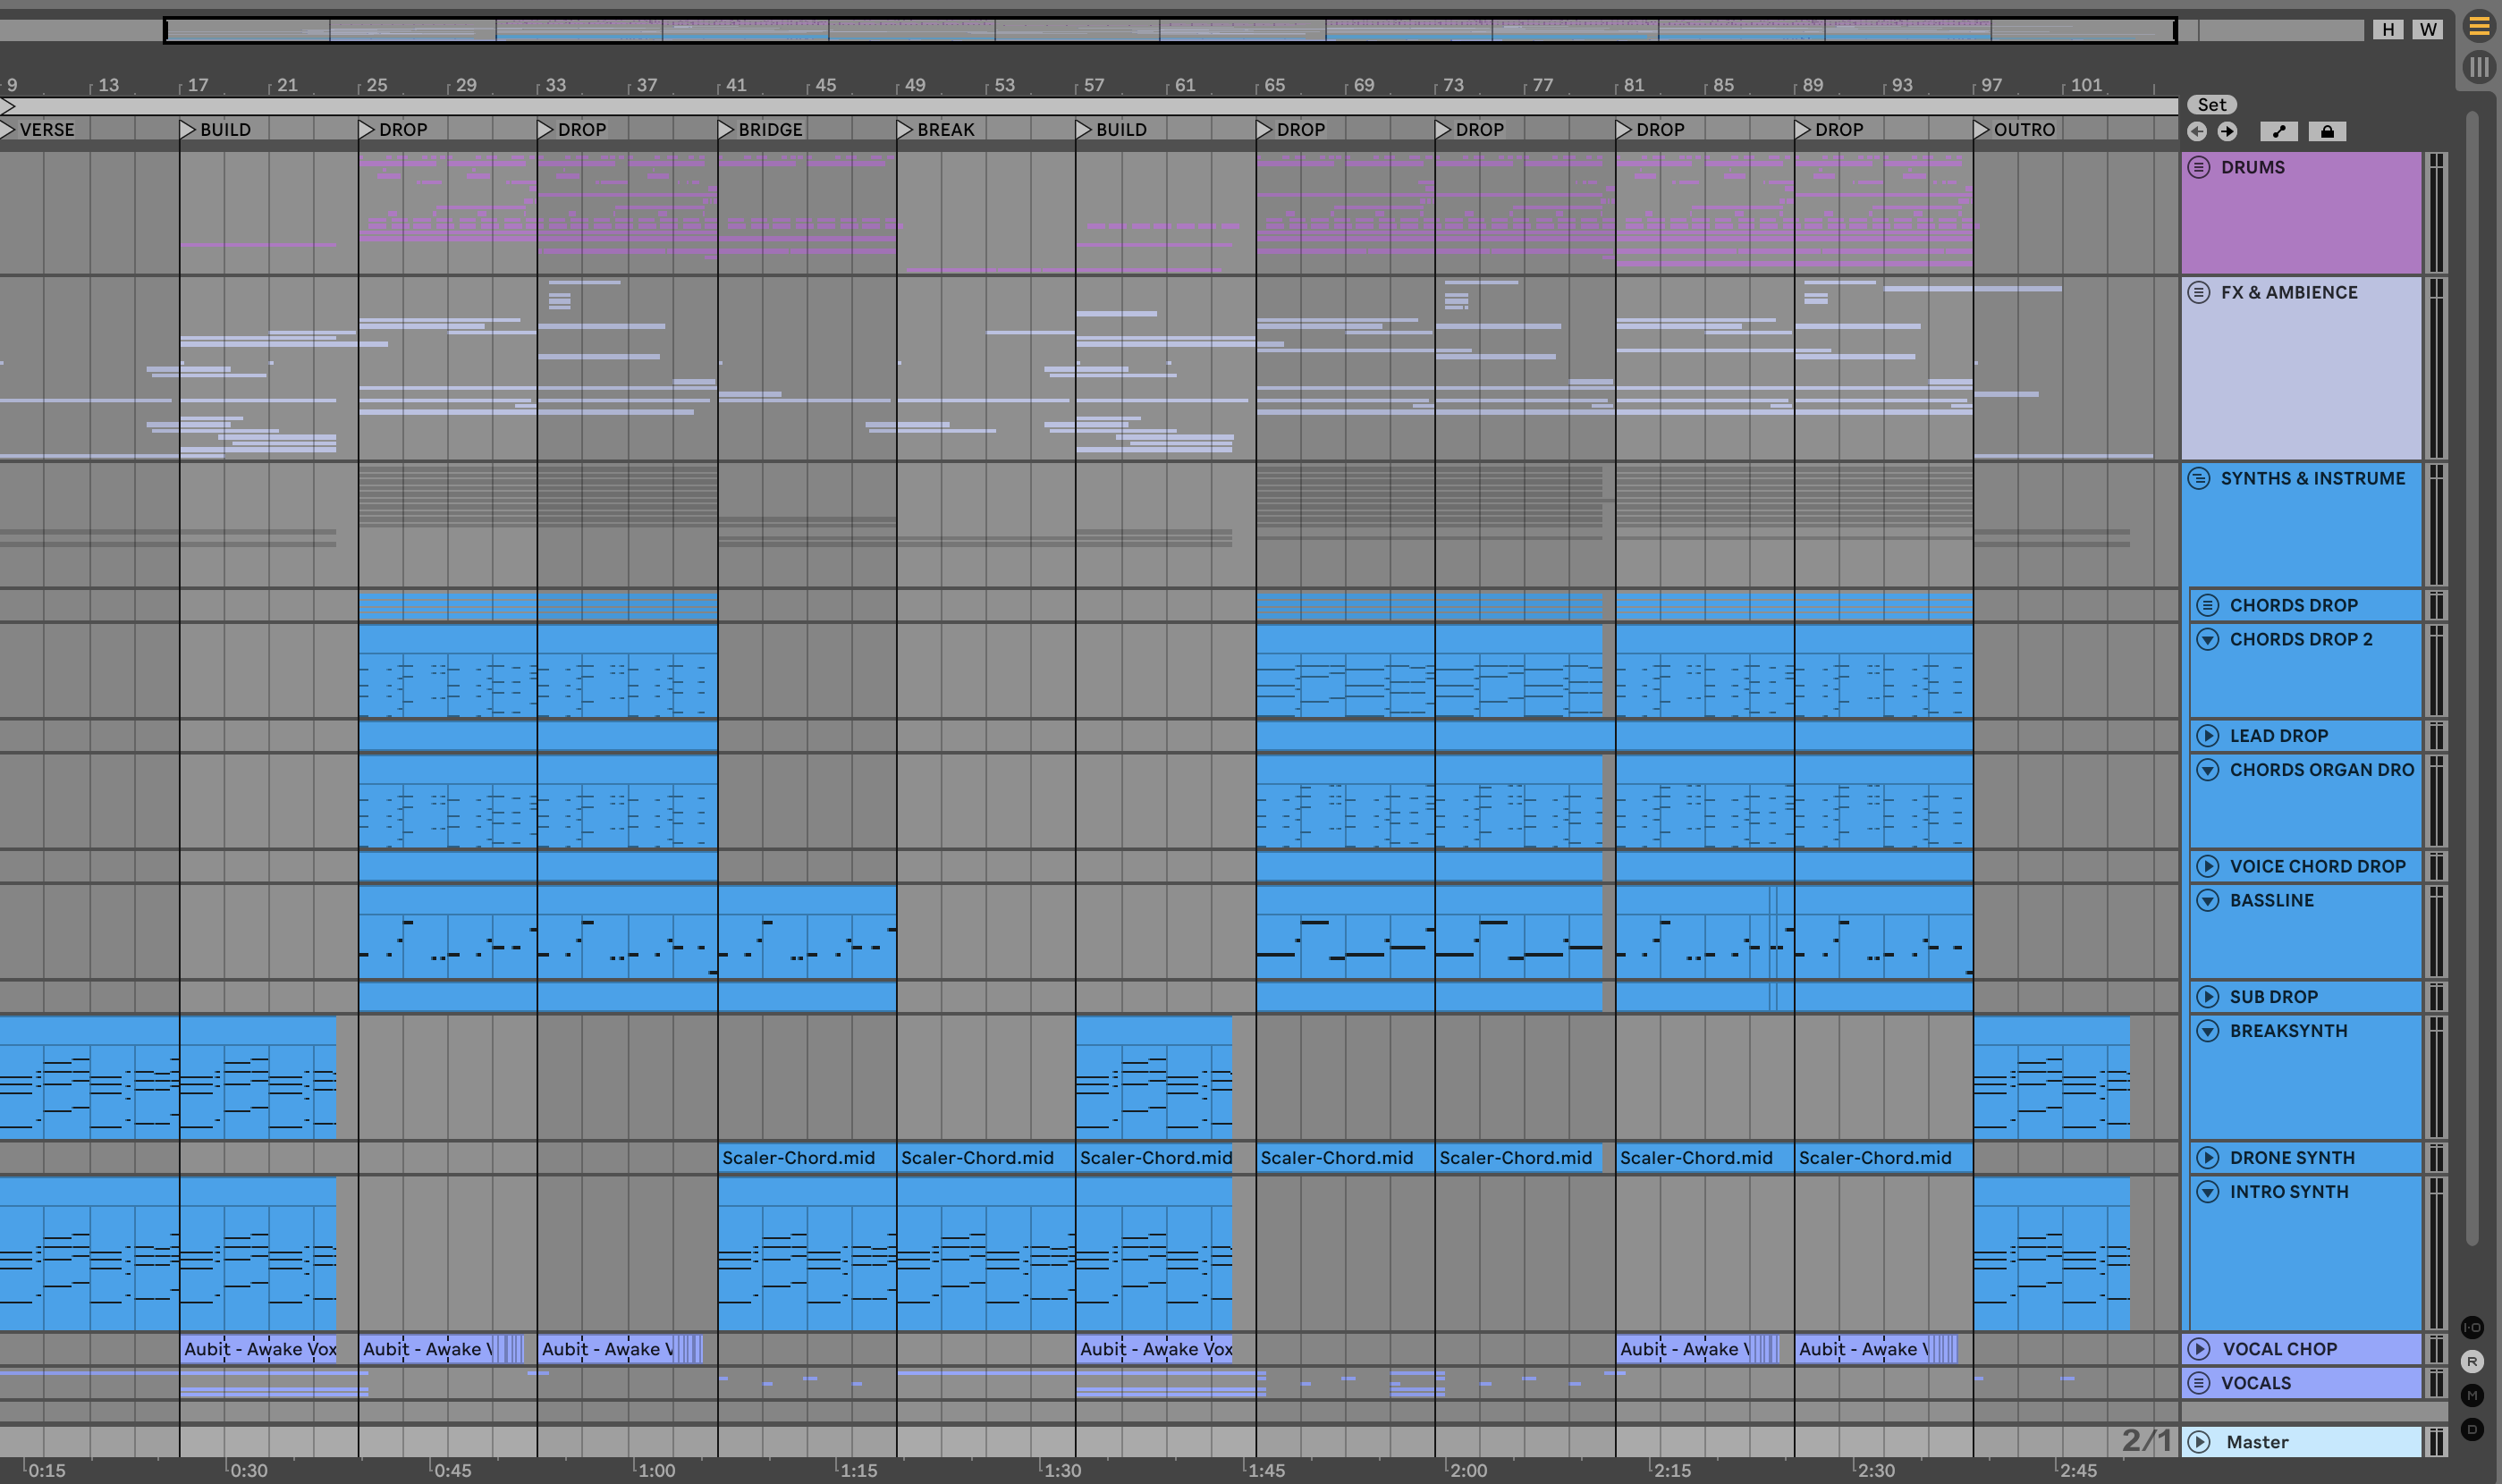2502x1484 pixels.
Task: Collapse the CHORDS DROP 2 track
Action: (x=2207, y=639)
